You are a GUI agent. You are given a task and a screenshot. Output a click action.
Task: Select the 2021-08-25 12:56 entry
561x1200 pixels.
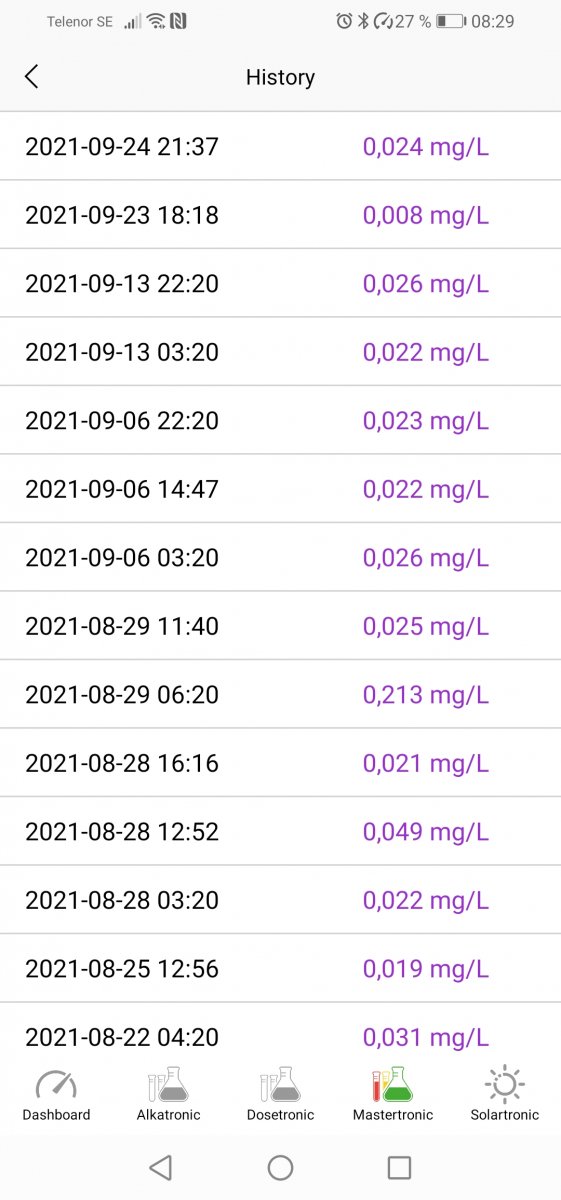(x=280, y=968)
